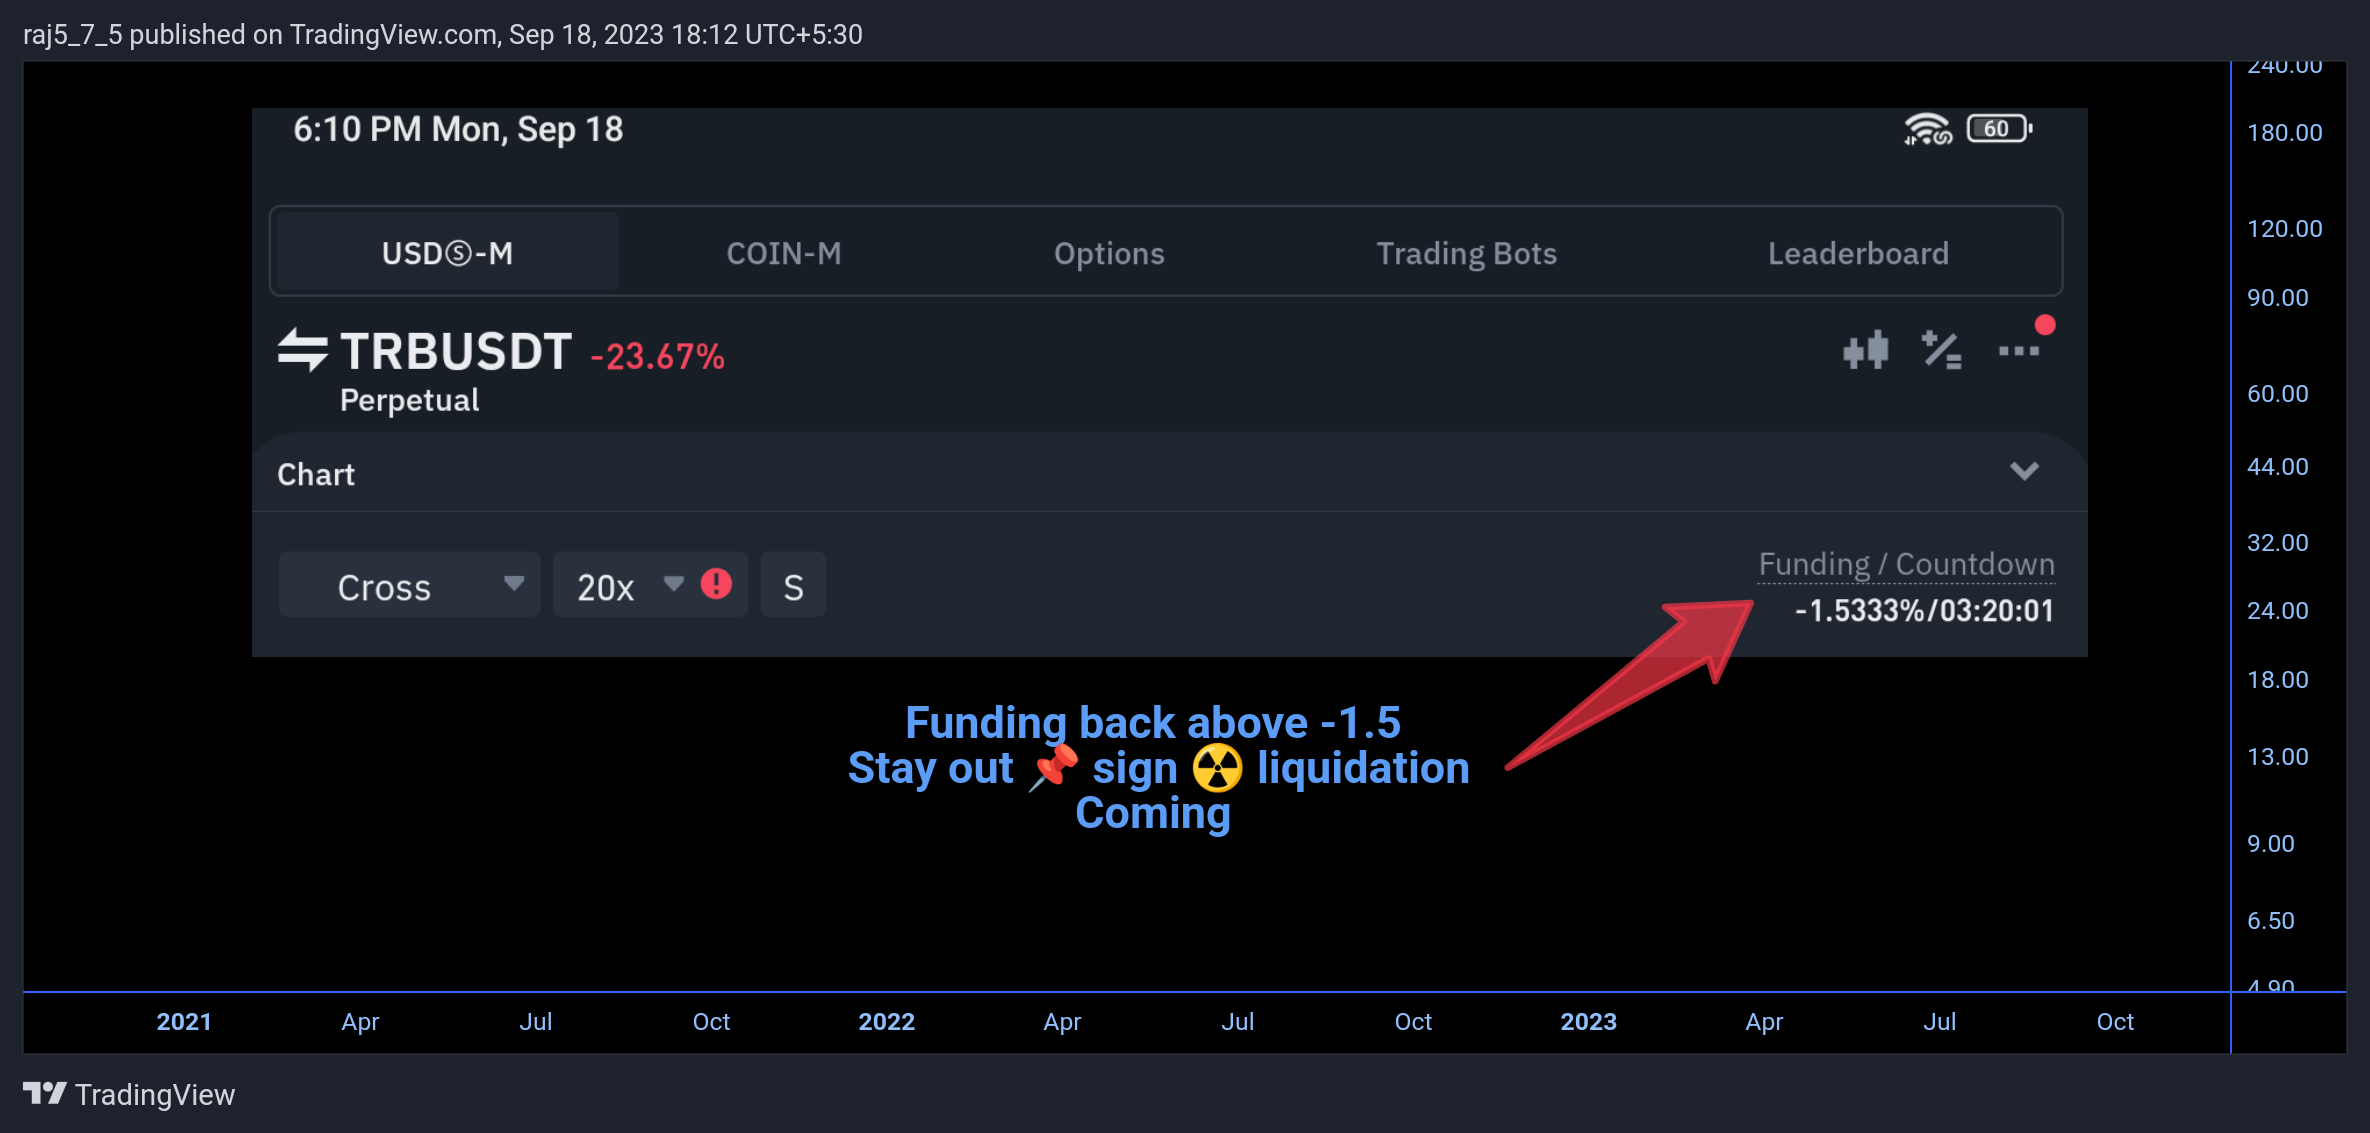Select the Options tab
The width and height of the screenshot is (2370, 1133).
(x=1109, y=253)
